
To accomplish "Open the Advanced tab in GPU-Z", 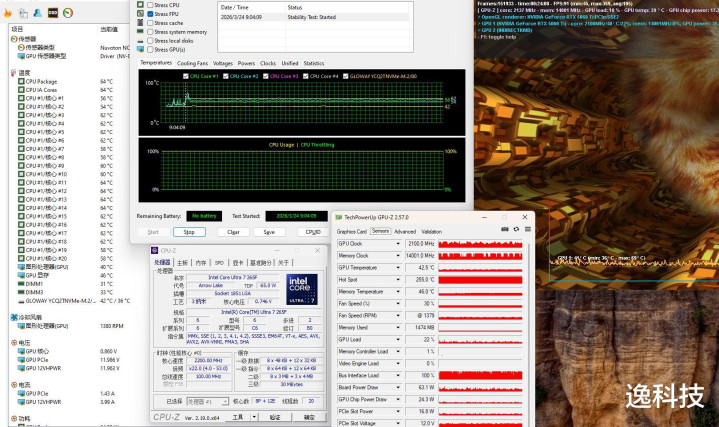I will coord(405,231).
